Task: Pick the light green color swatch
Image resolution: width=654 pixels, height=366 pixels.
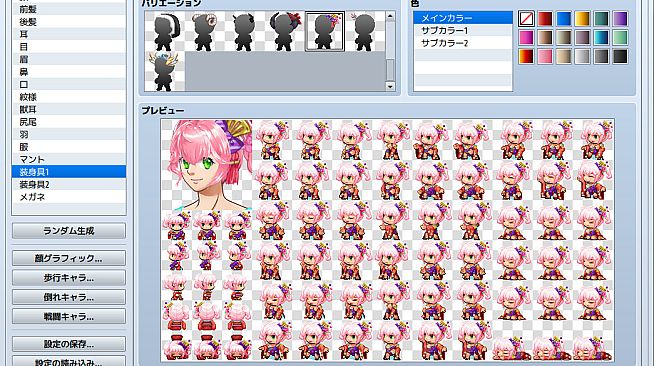Action: tap(620, 38)
